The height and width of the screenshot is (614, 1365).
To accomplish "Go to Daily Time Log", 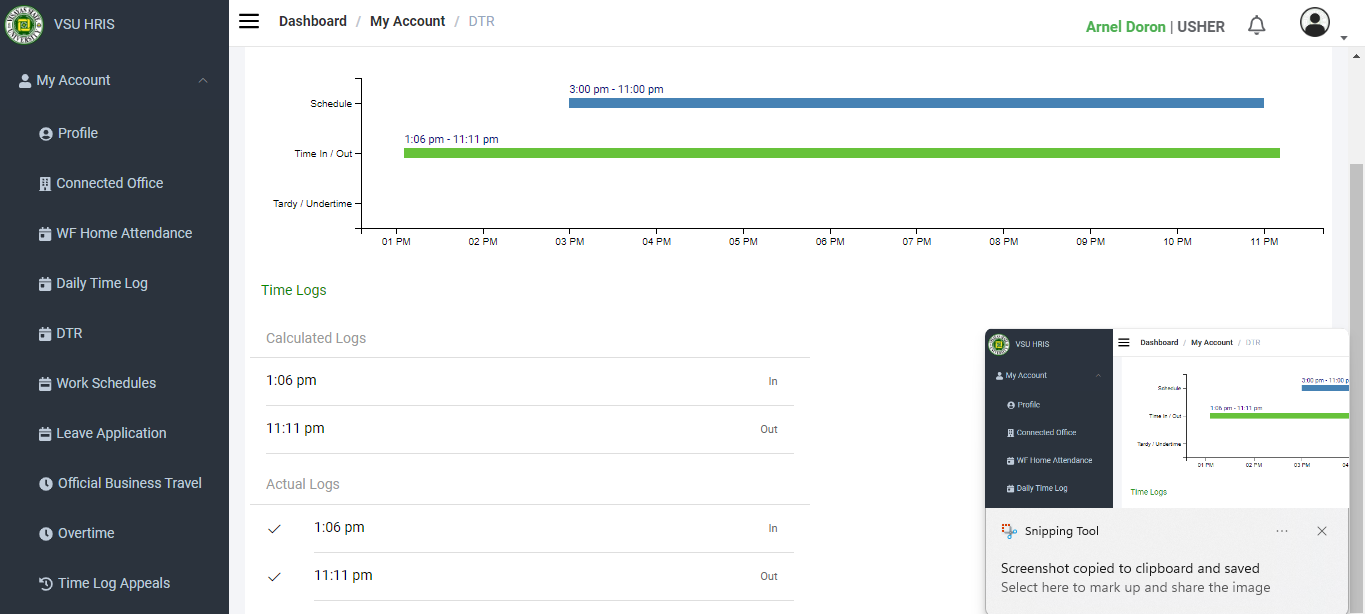I will coord(101,283).
